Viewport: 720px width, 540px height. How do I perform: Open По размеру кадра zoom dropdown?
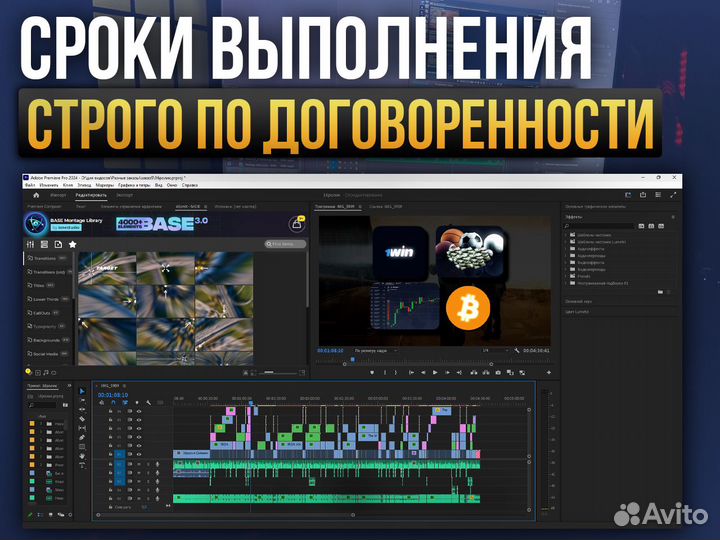click(x=375, y=350)
